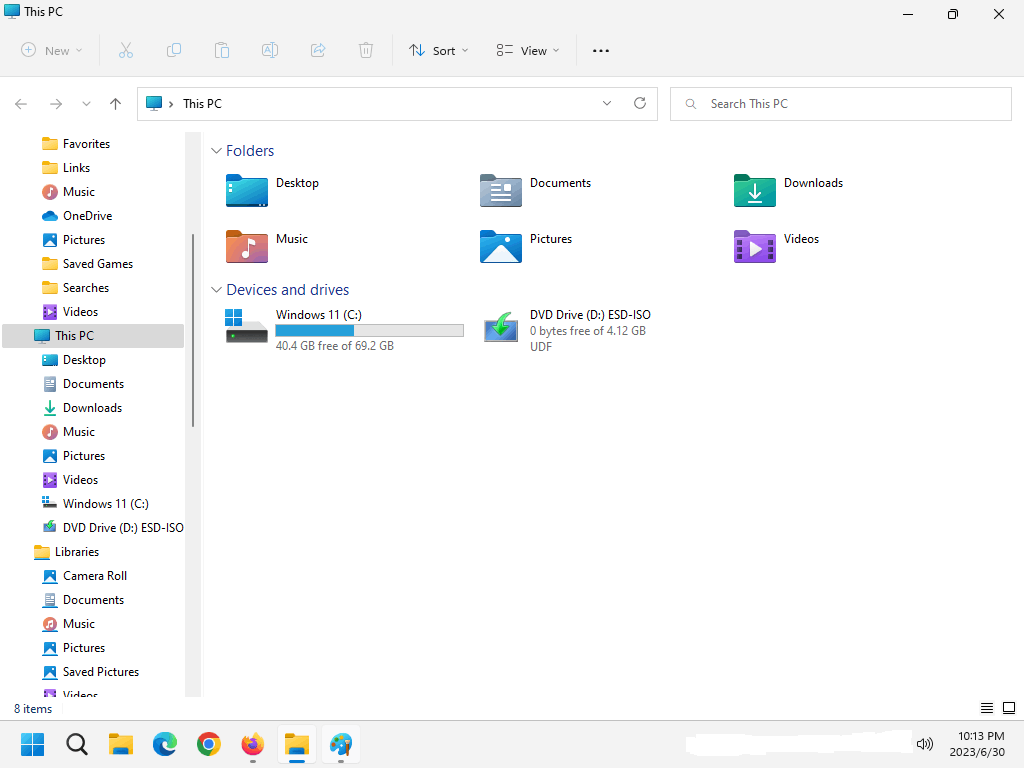Switch to details view in status bar
The height and width of the screenshot is (768, 1024).
(987, 708)
